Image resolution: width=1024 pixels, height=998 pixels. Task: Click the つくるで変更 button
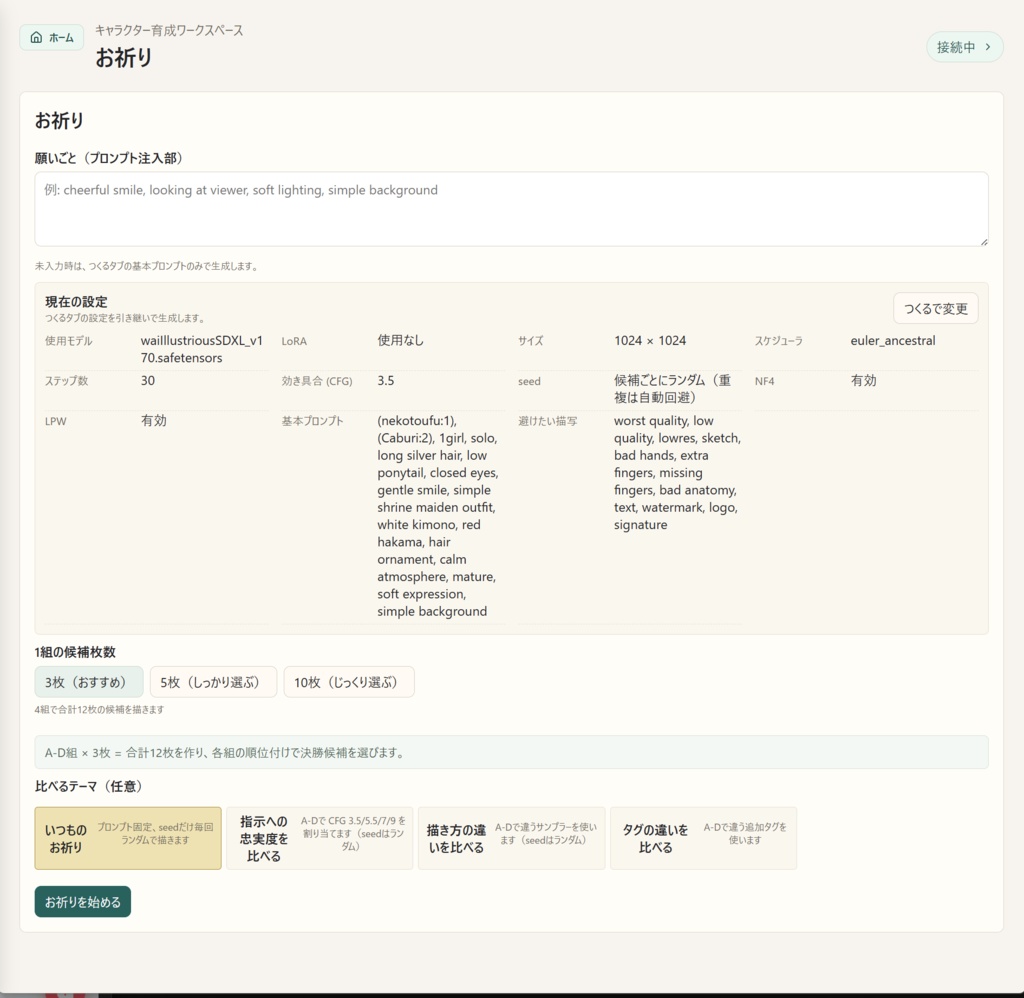935,308
